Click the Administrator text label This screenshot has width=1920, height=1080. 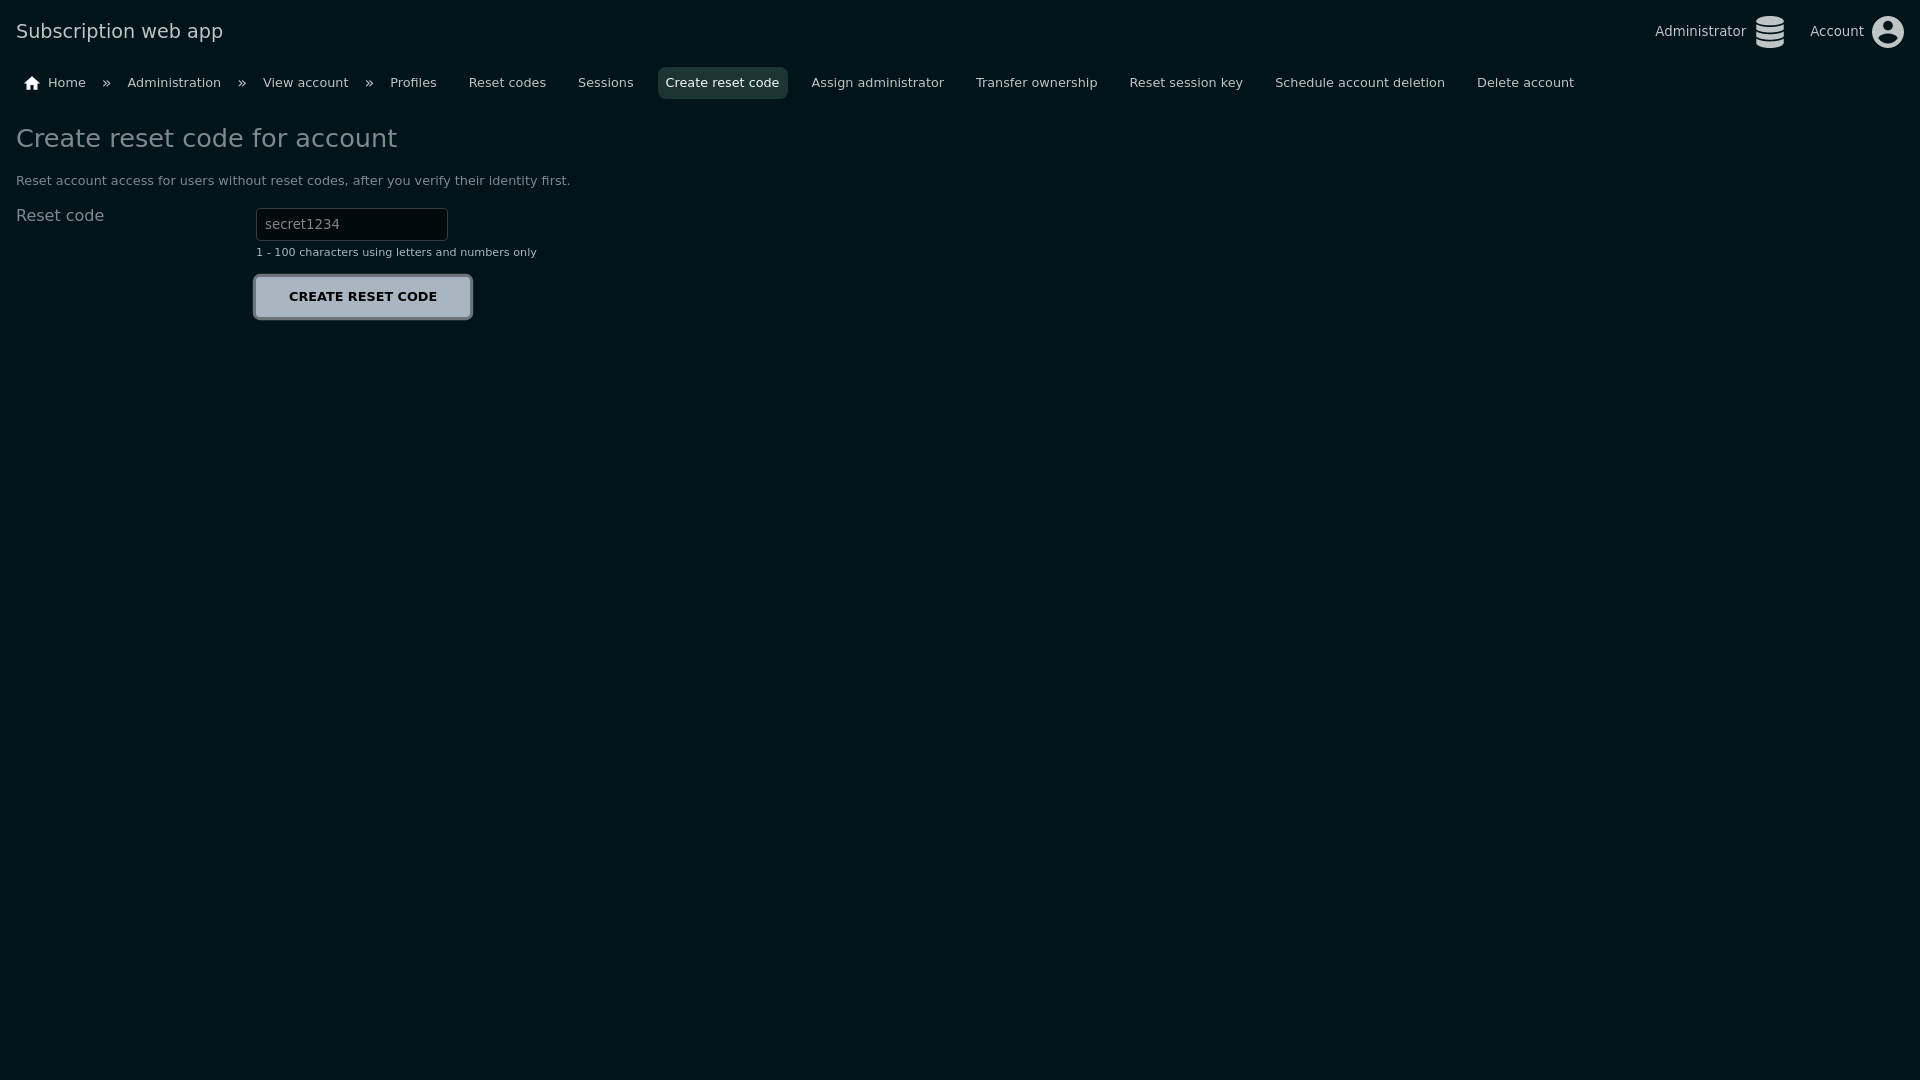tap(1699, 32)
